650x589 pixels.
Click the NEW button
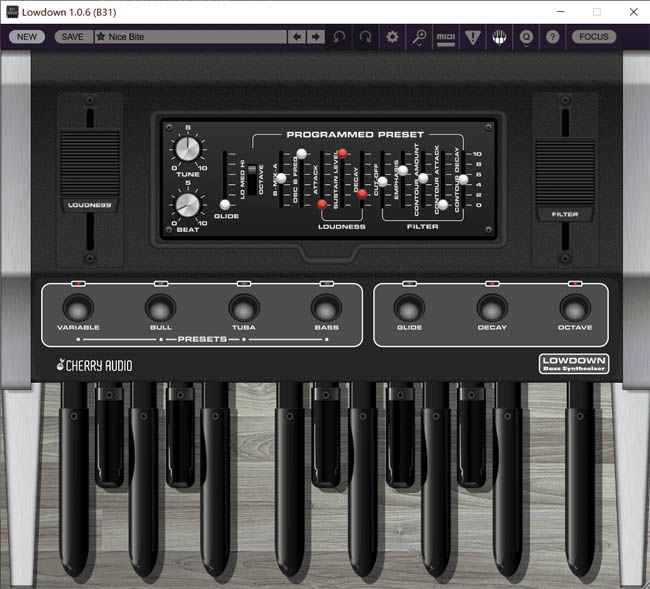(27, 37)
